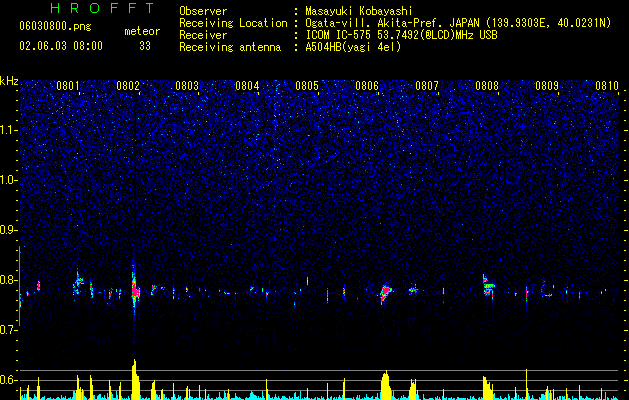Click the 0.8 kHz axis label
629x400 pixels.
coord(9,280)
